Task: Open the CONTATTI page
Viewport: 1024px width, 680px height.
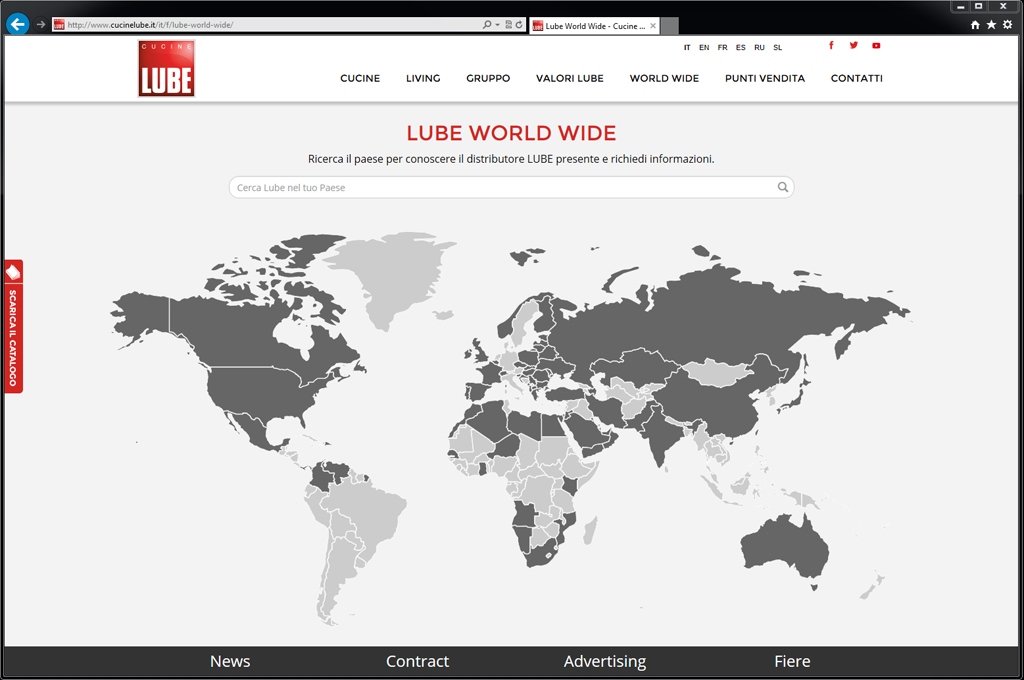Action: (x=857, y=78)
